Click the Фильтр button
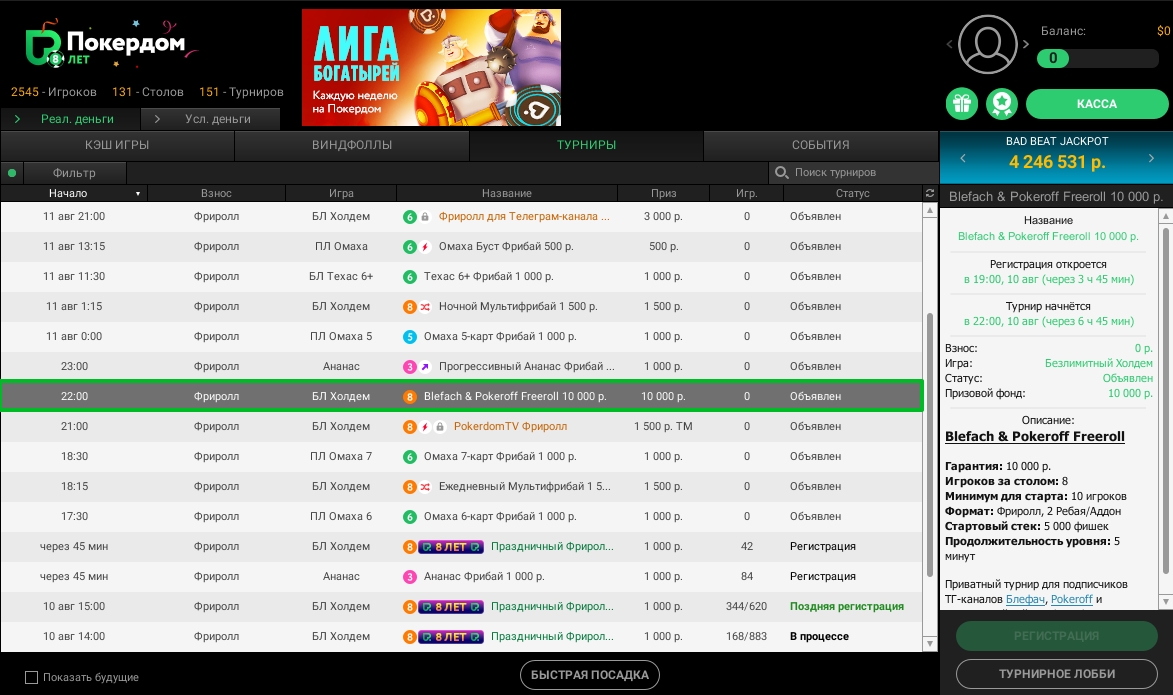The image size is (1173, 695). (x=74, y=173)
